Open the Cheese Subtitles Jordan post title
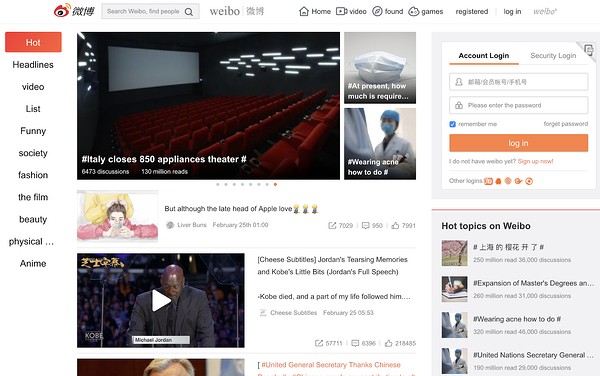The image size is (600, 376). click(x=332, y=266)
